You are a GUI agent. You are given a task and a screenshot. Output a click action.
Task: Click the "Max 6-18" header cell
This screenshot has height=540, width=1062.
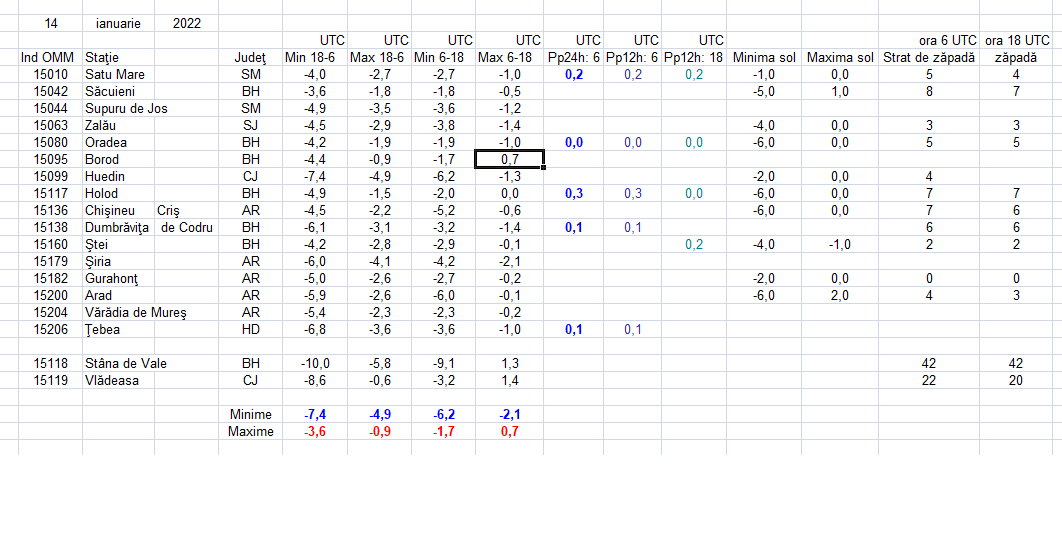click(x=505, y=58)
